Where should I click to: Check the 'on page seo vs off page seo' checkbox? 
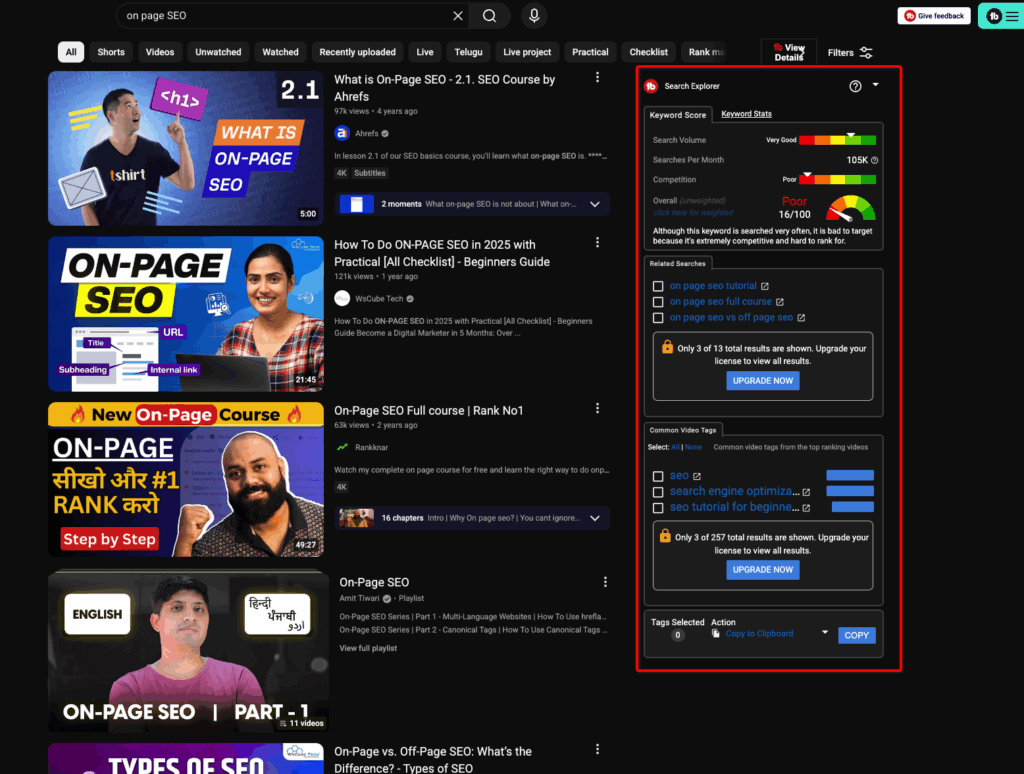point(658,317)
